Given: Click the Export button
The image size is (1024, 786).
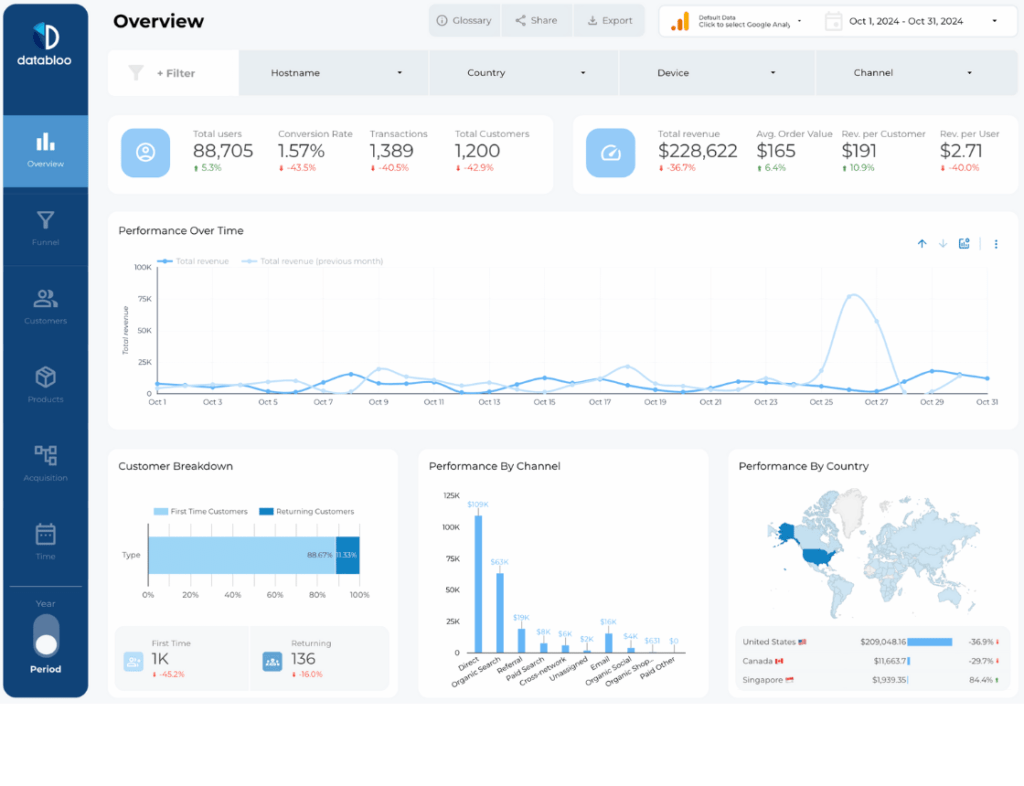Looking at the screenshot, I should click(609, 21).
